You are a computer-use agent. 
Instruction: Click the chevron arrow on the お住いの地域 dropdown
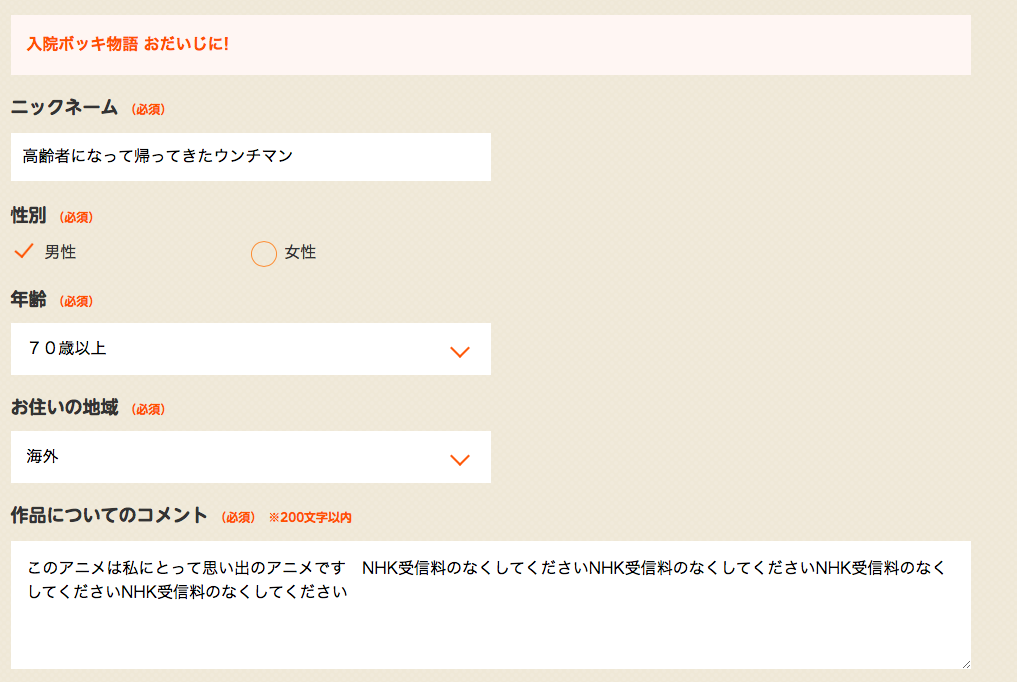point(460,459)
